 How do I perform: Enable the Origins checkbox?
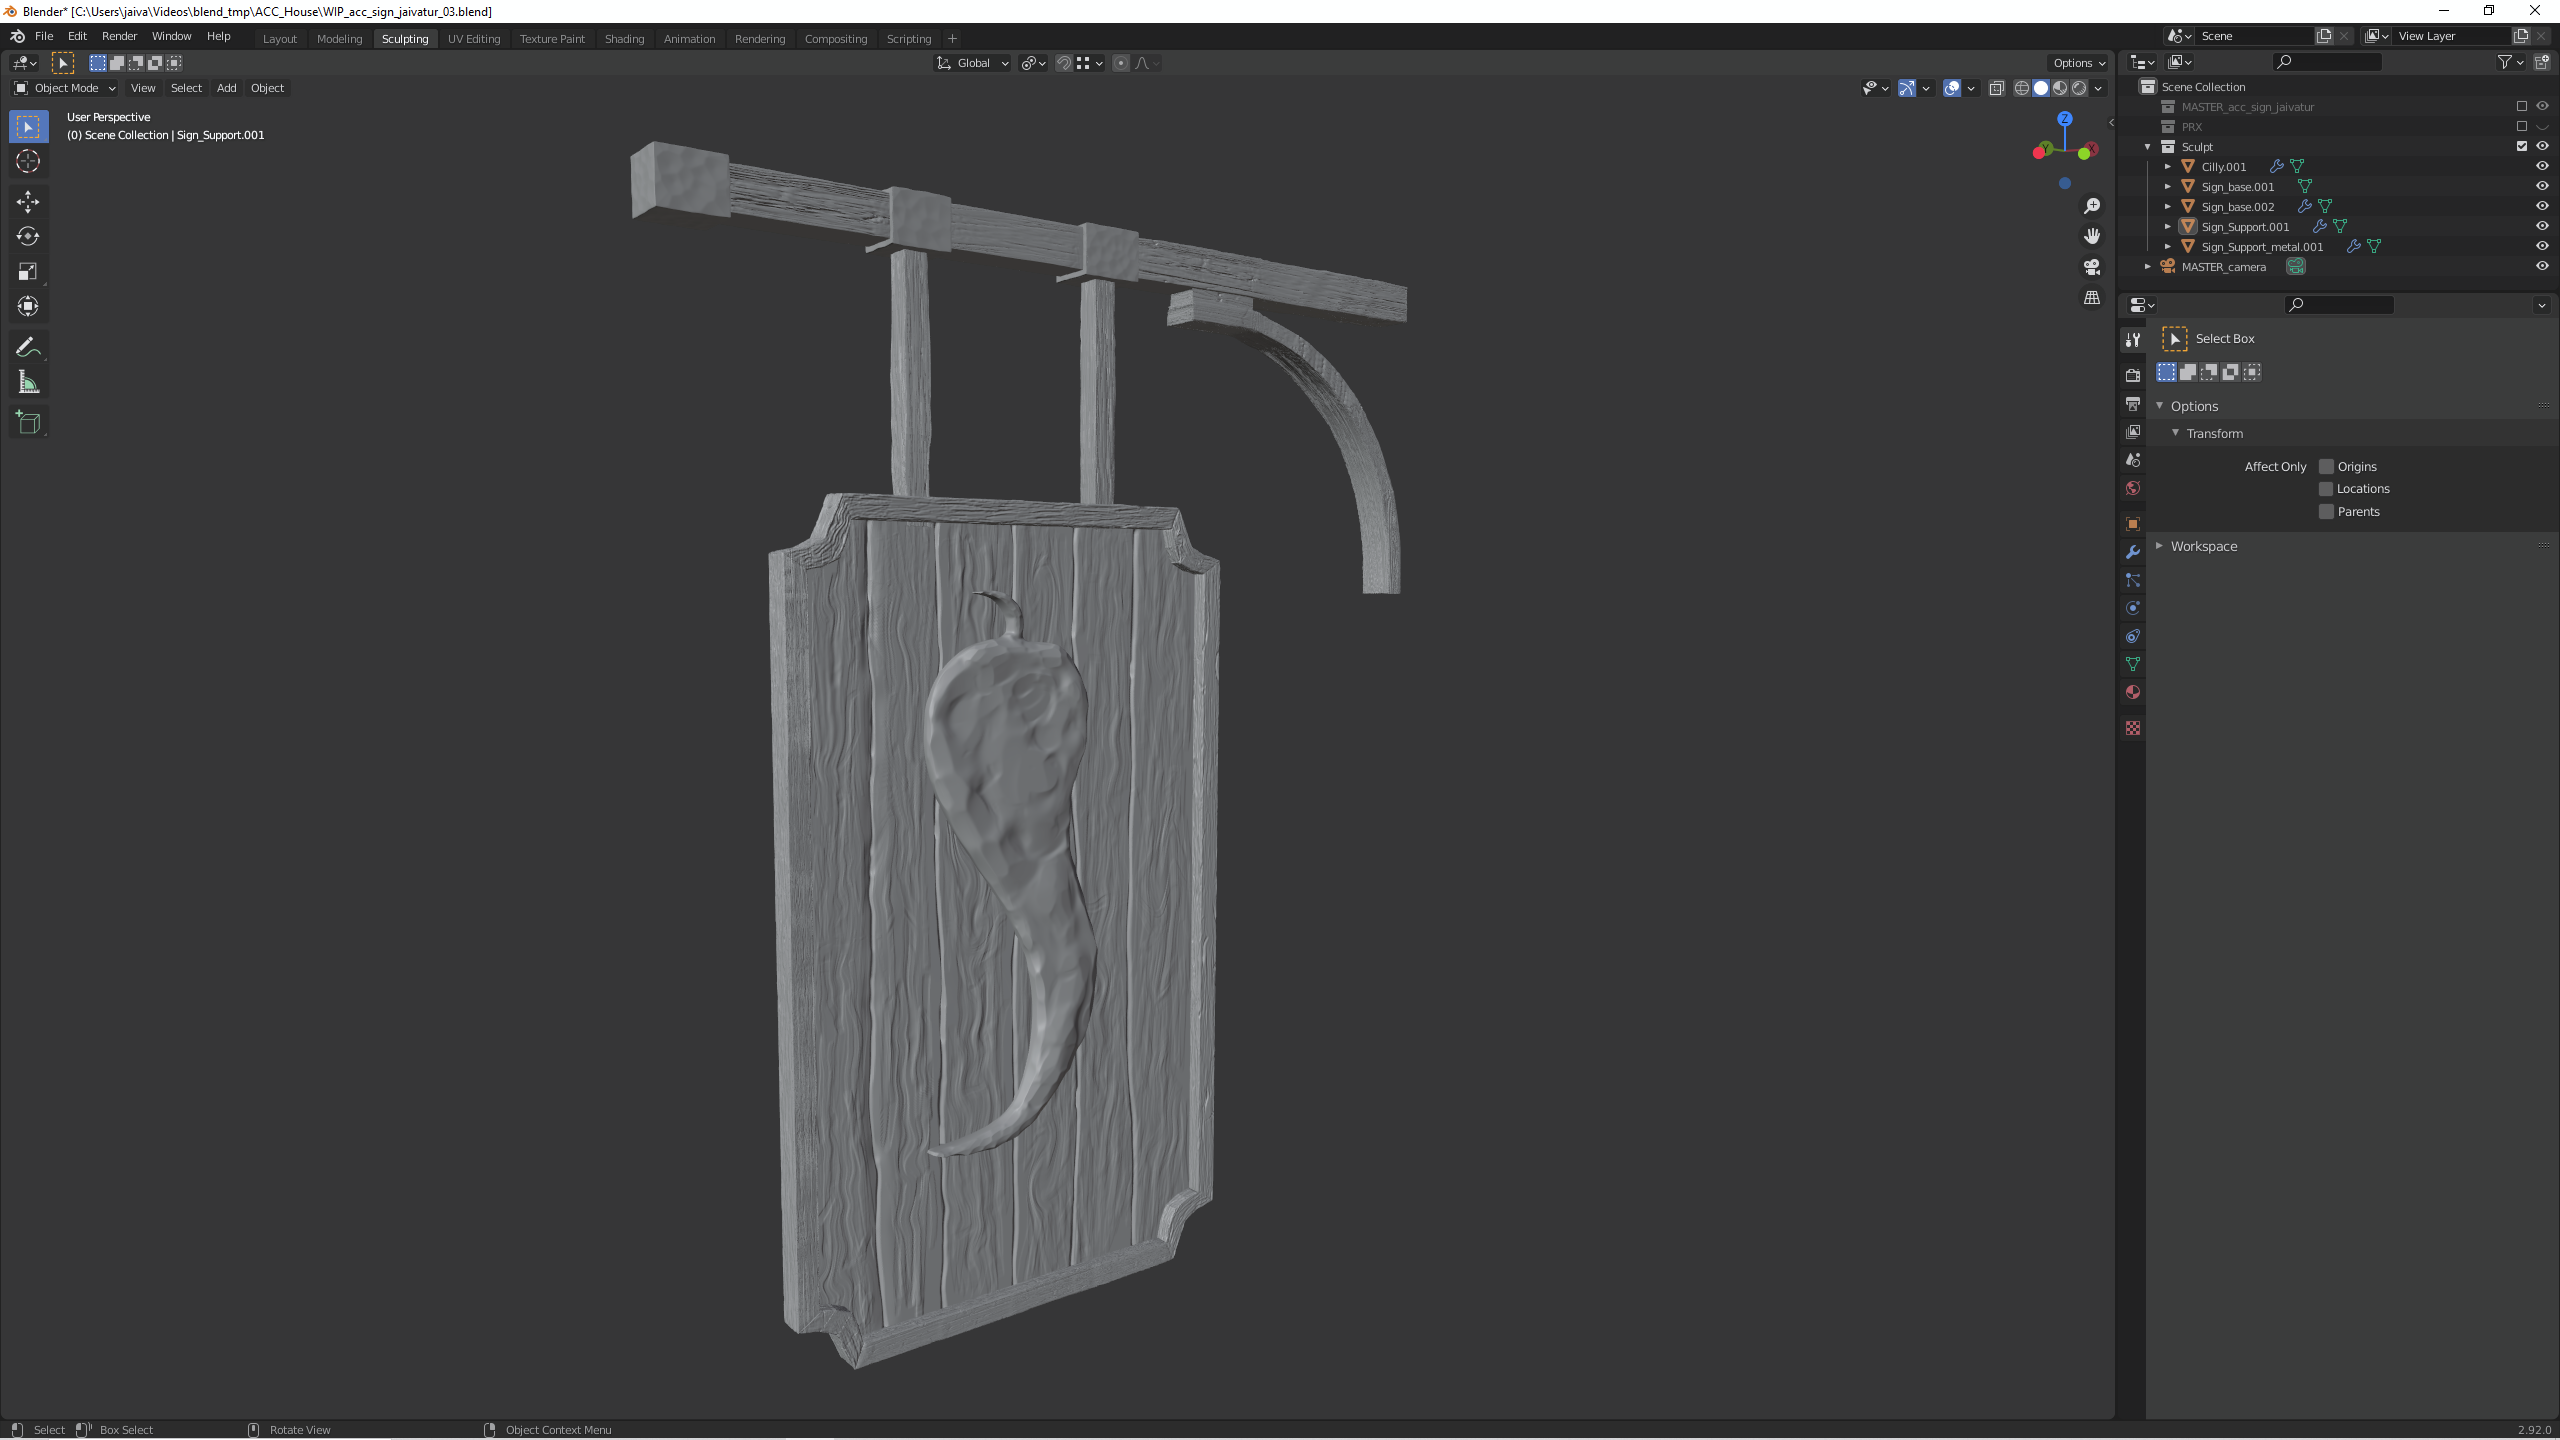coord(2326,466)
